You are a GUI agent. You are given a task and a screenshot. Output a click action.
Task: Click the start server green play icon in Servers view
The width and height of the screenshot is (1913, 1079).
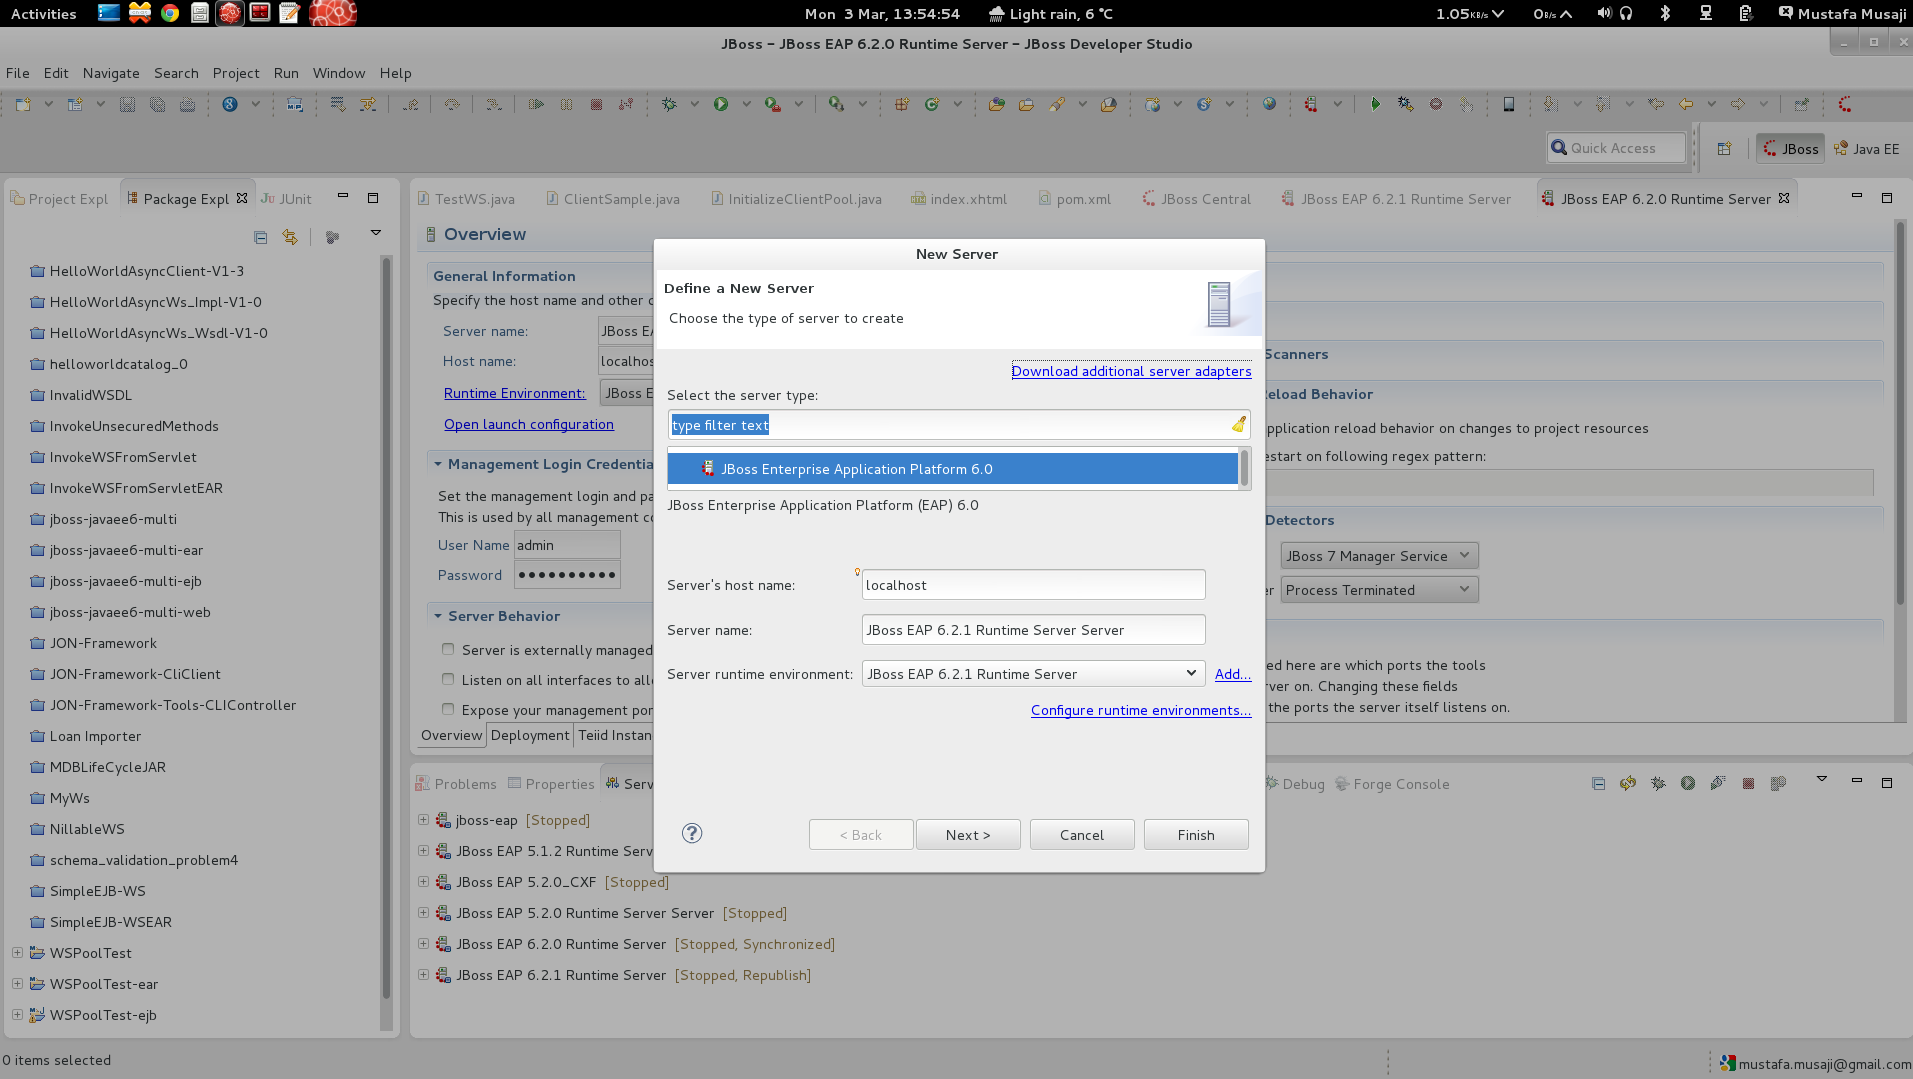pyautogui.click(x=1688, y=784)
